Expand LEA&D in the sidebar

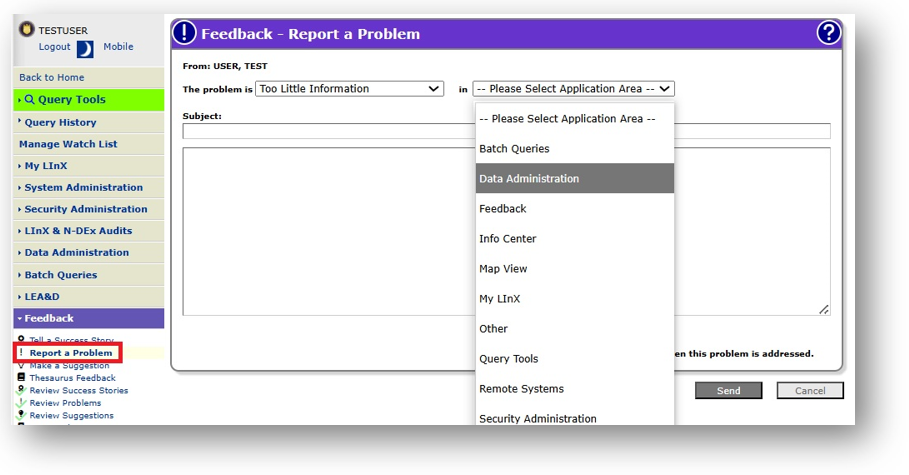[x=89, y=296]
